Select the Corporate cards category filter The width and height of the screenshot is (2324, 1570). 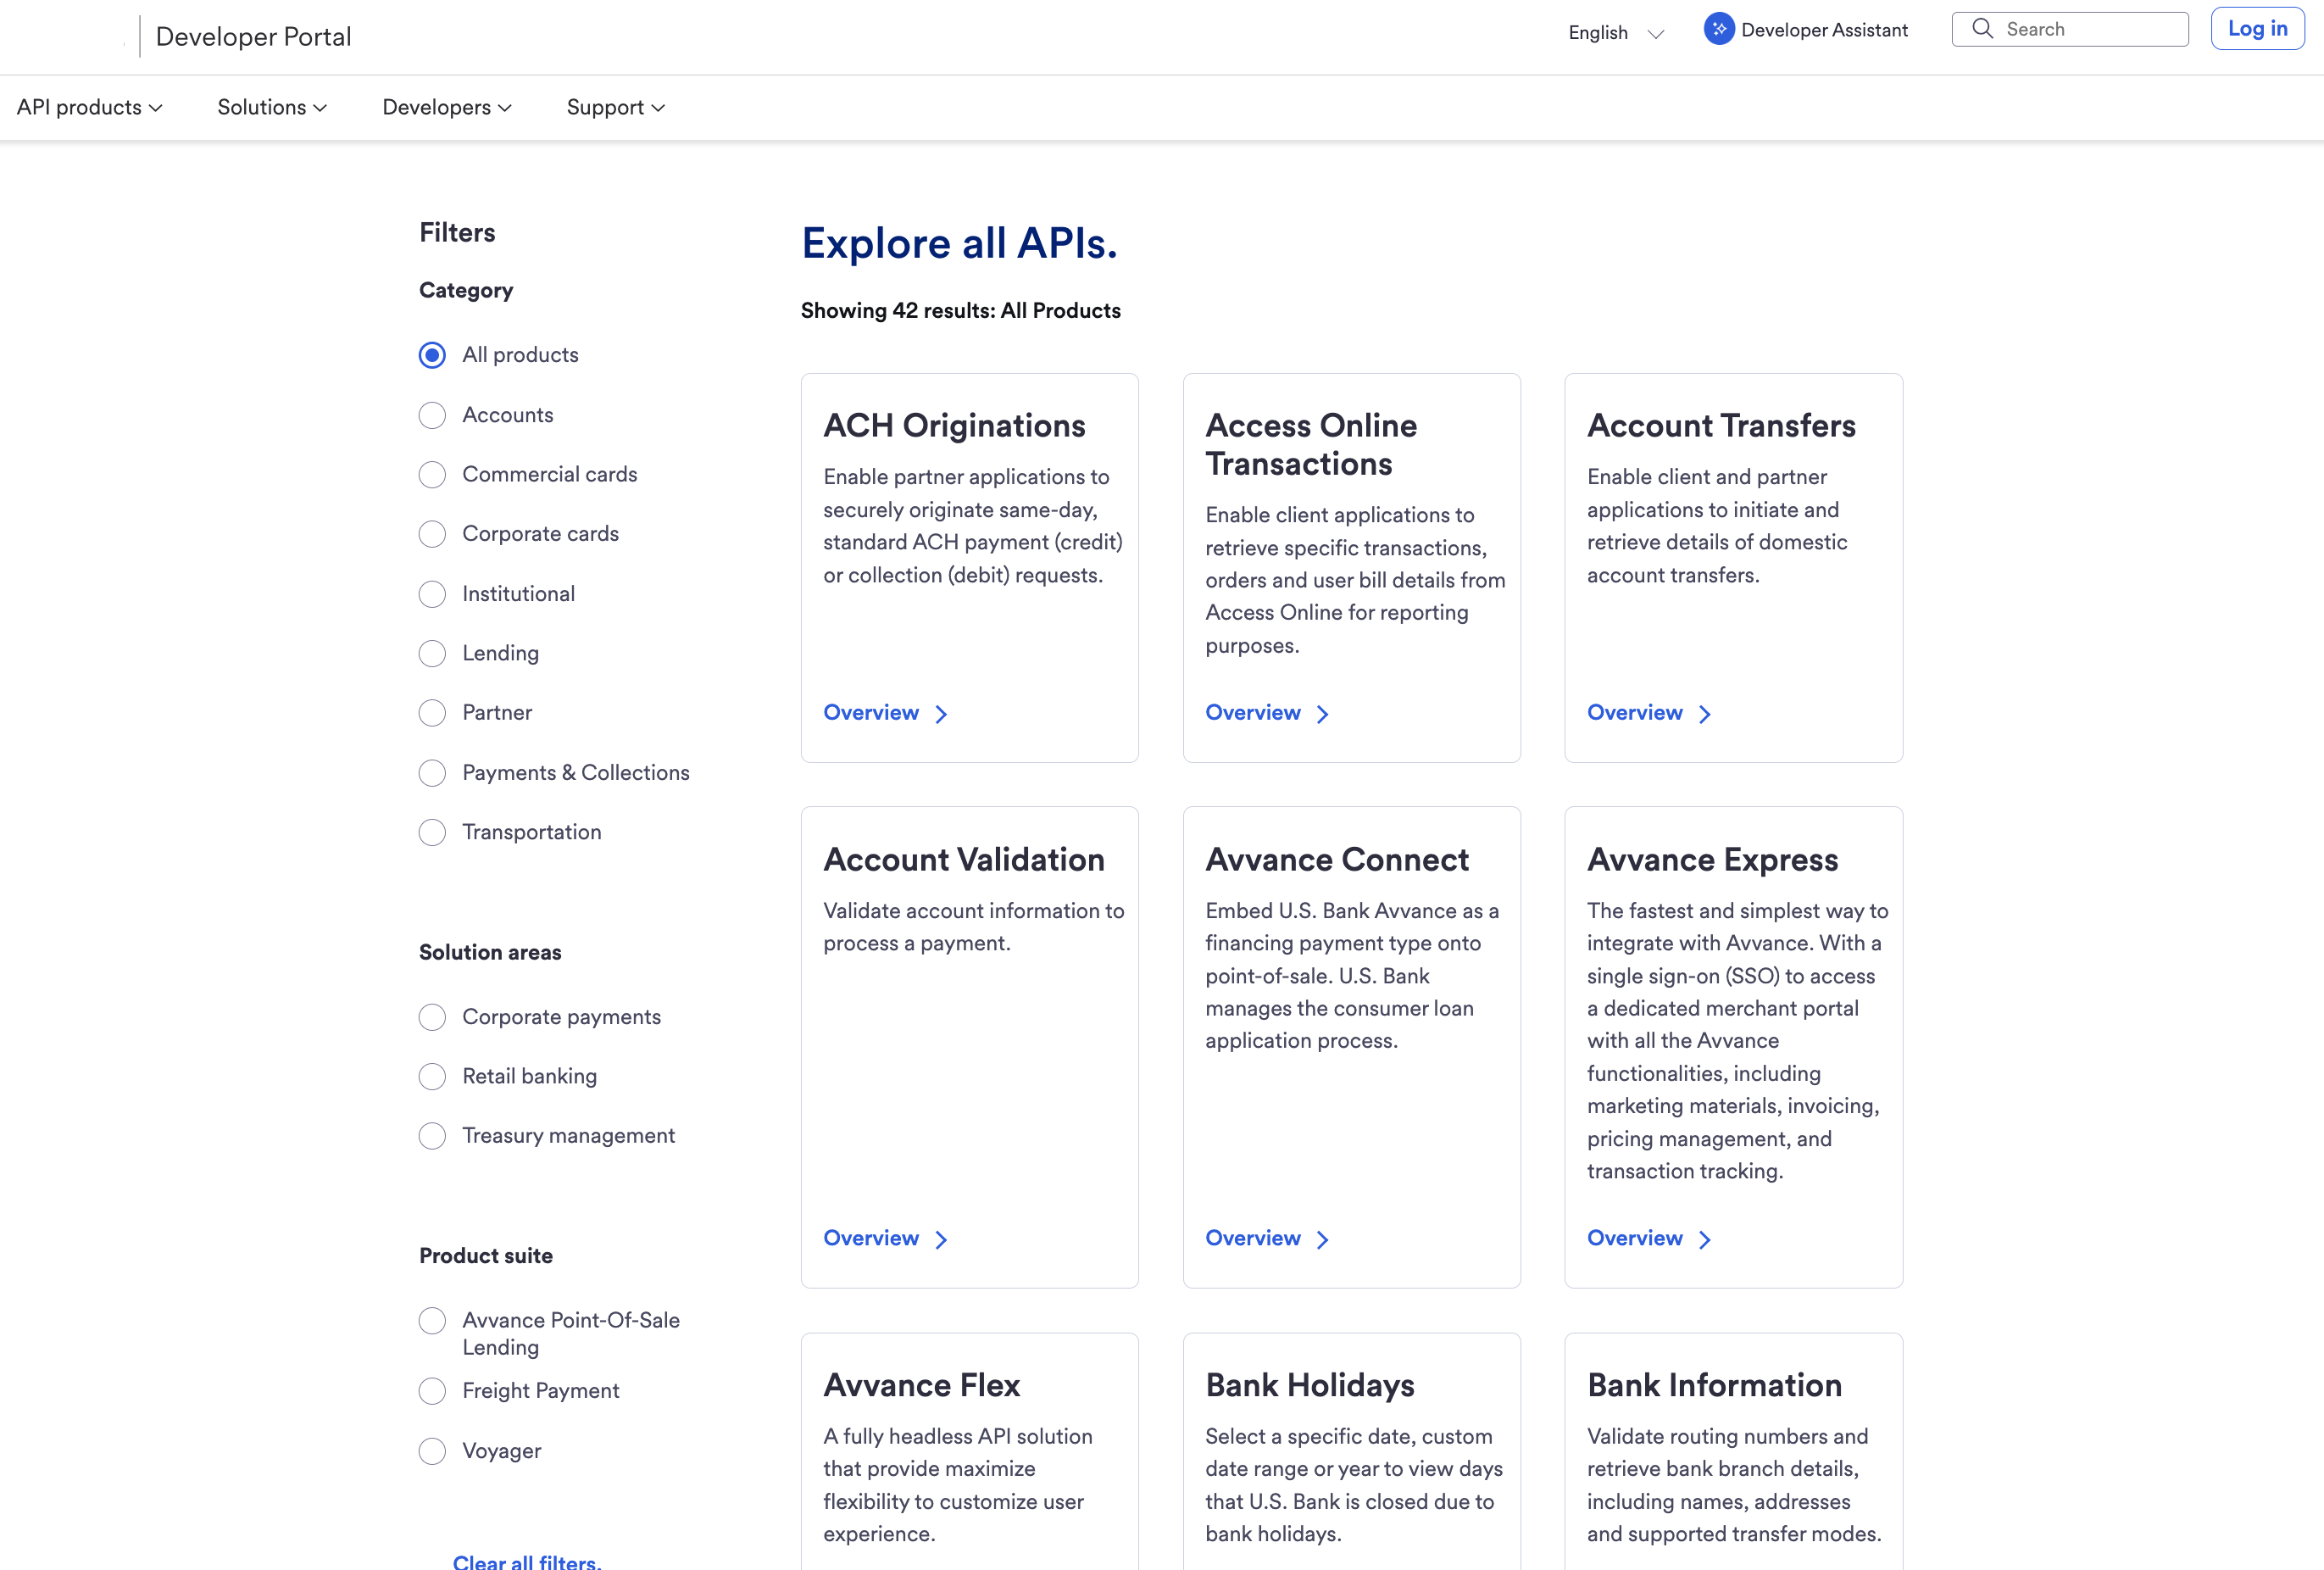click(432, 534)
